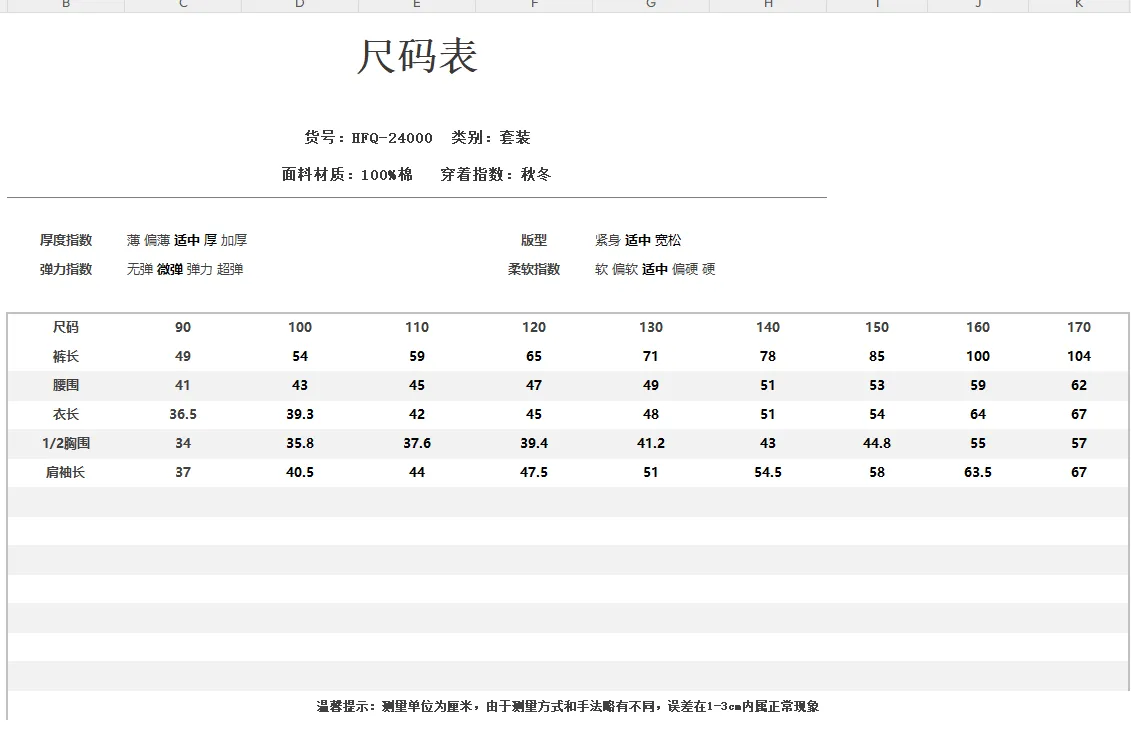This screenshot has width=1131, height=747.
Task: Select the cell containing 63.5
Action: coord(978,472)
